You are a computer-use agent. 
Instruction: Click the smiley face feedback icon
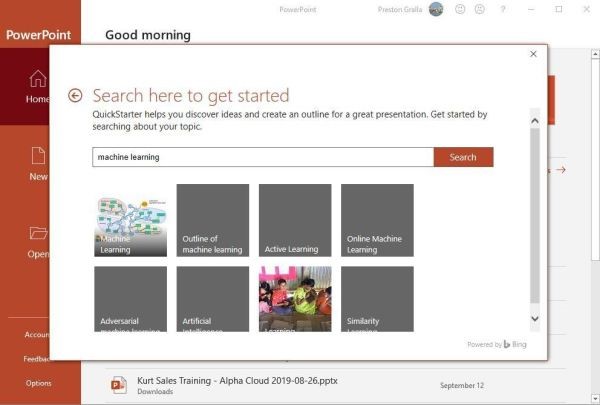click(x=460, y=9)
